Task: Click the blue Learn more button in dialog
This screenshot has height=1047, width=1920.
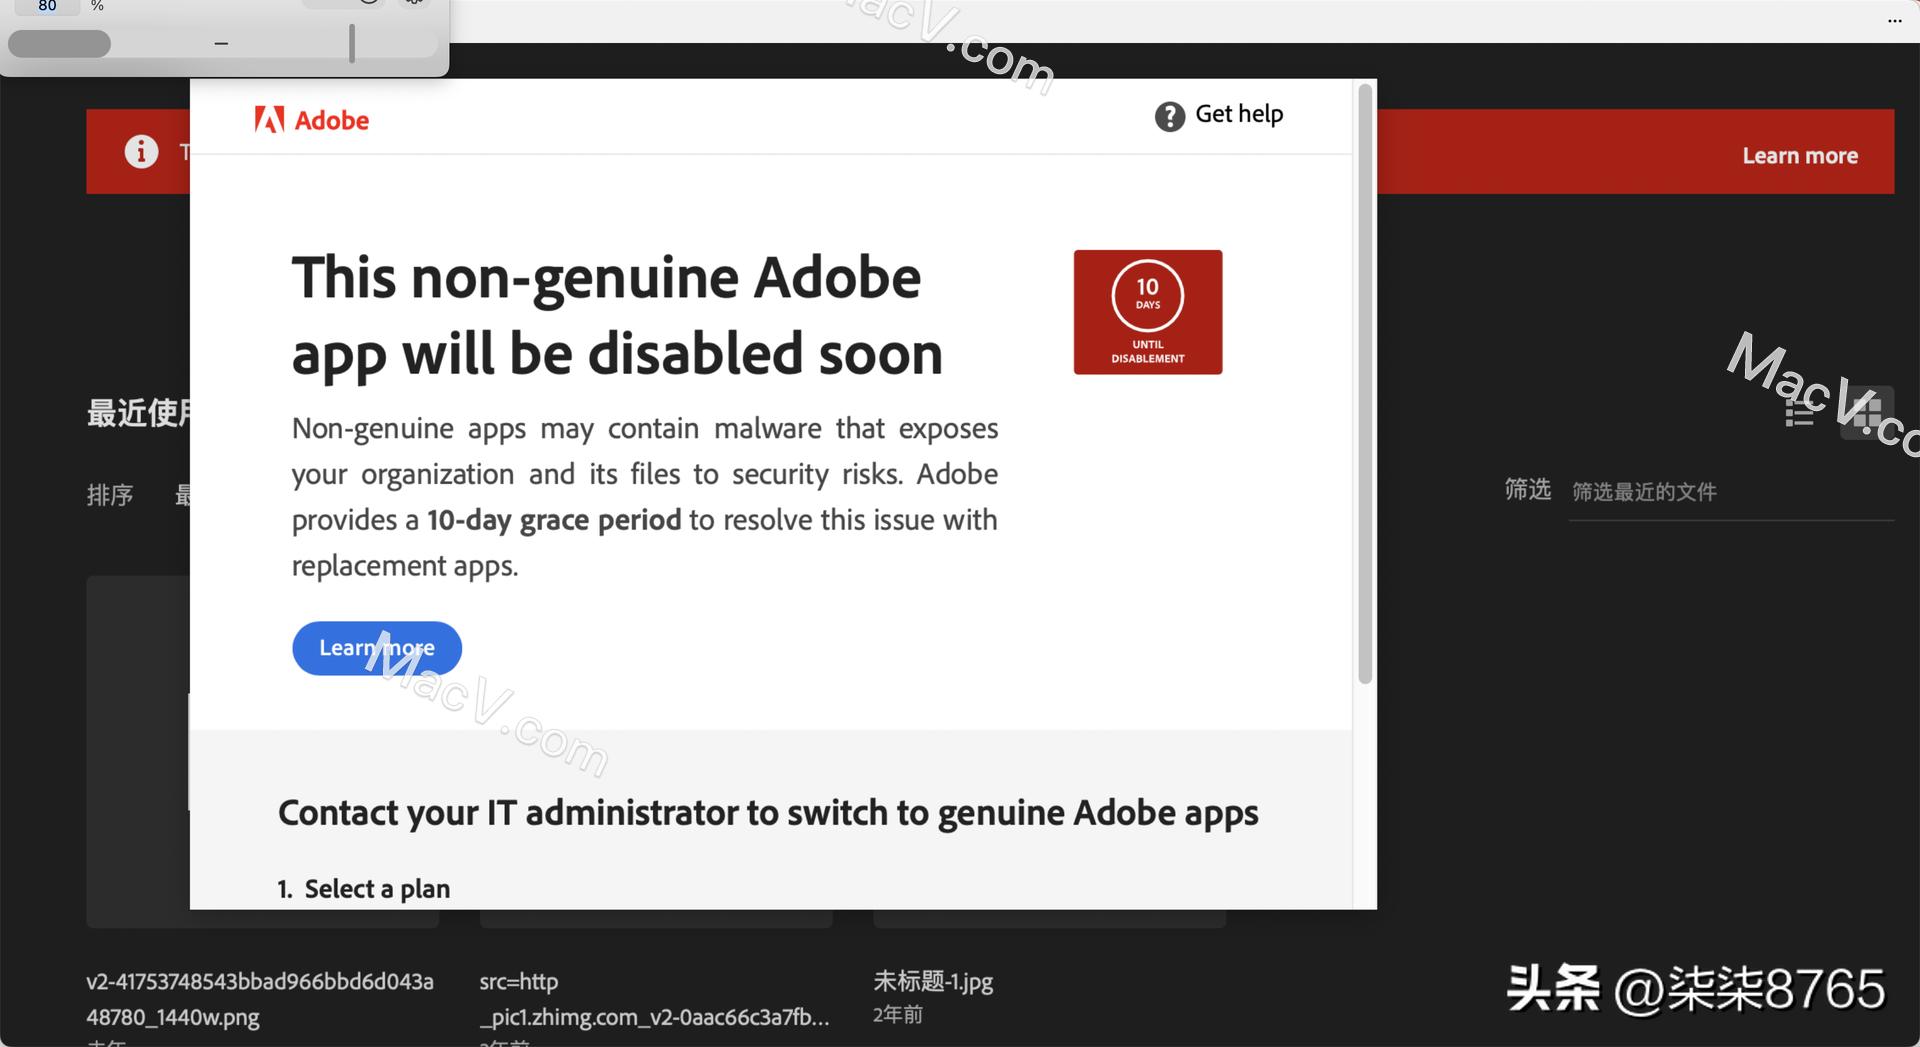Action: coord(377,648)
